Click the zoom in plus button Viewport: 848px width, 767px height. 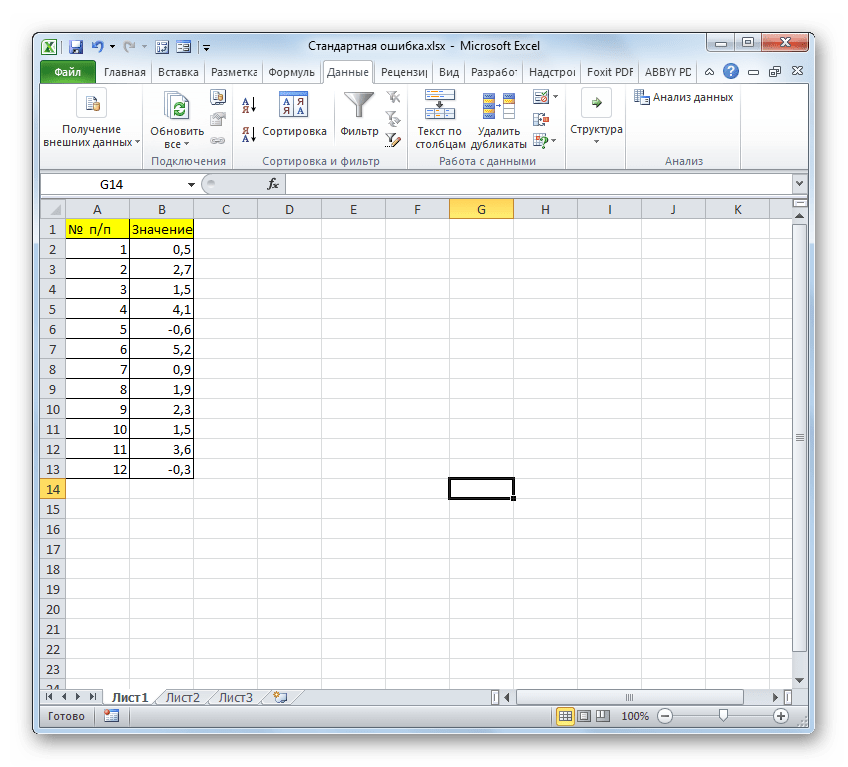pos(780,716)
